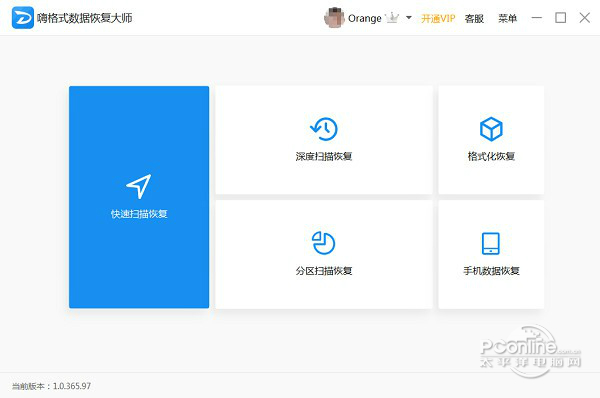Click the 嗨格式数据恢复大师 title text
Viewport: 600px width, 398px height.
click(x=85, y=18)
